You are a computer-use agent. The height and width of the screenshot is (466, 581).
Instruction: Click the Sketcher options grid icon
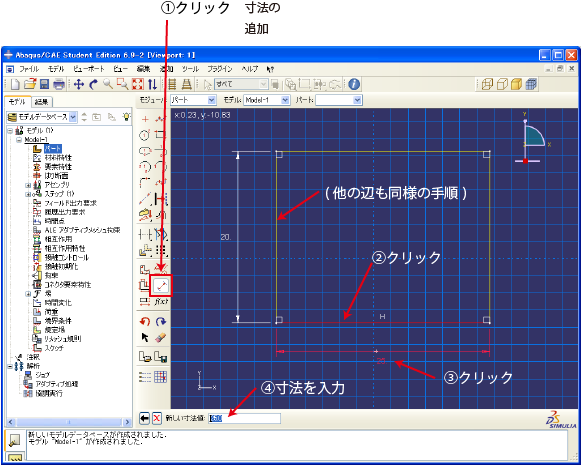click(x=161, y=377)
